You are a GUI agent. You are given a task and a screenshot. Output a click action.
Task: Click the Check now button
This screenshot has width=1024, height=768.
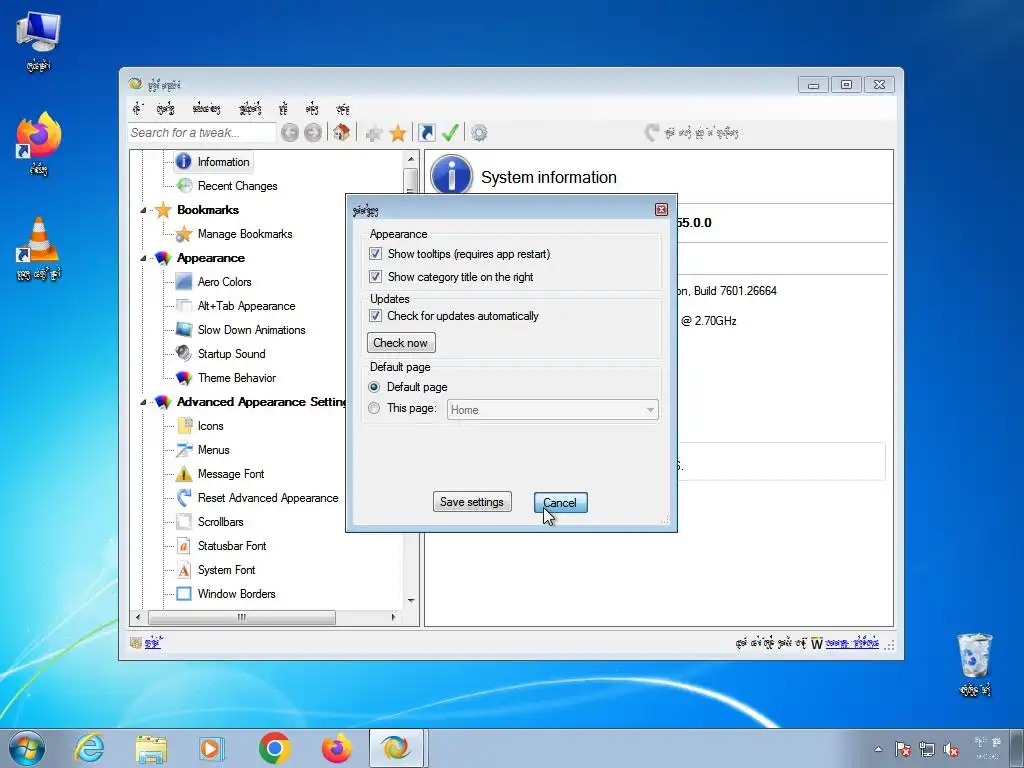pos(401,343)
